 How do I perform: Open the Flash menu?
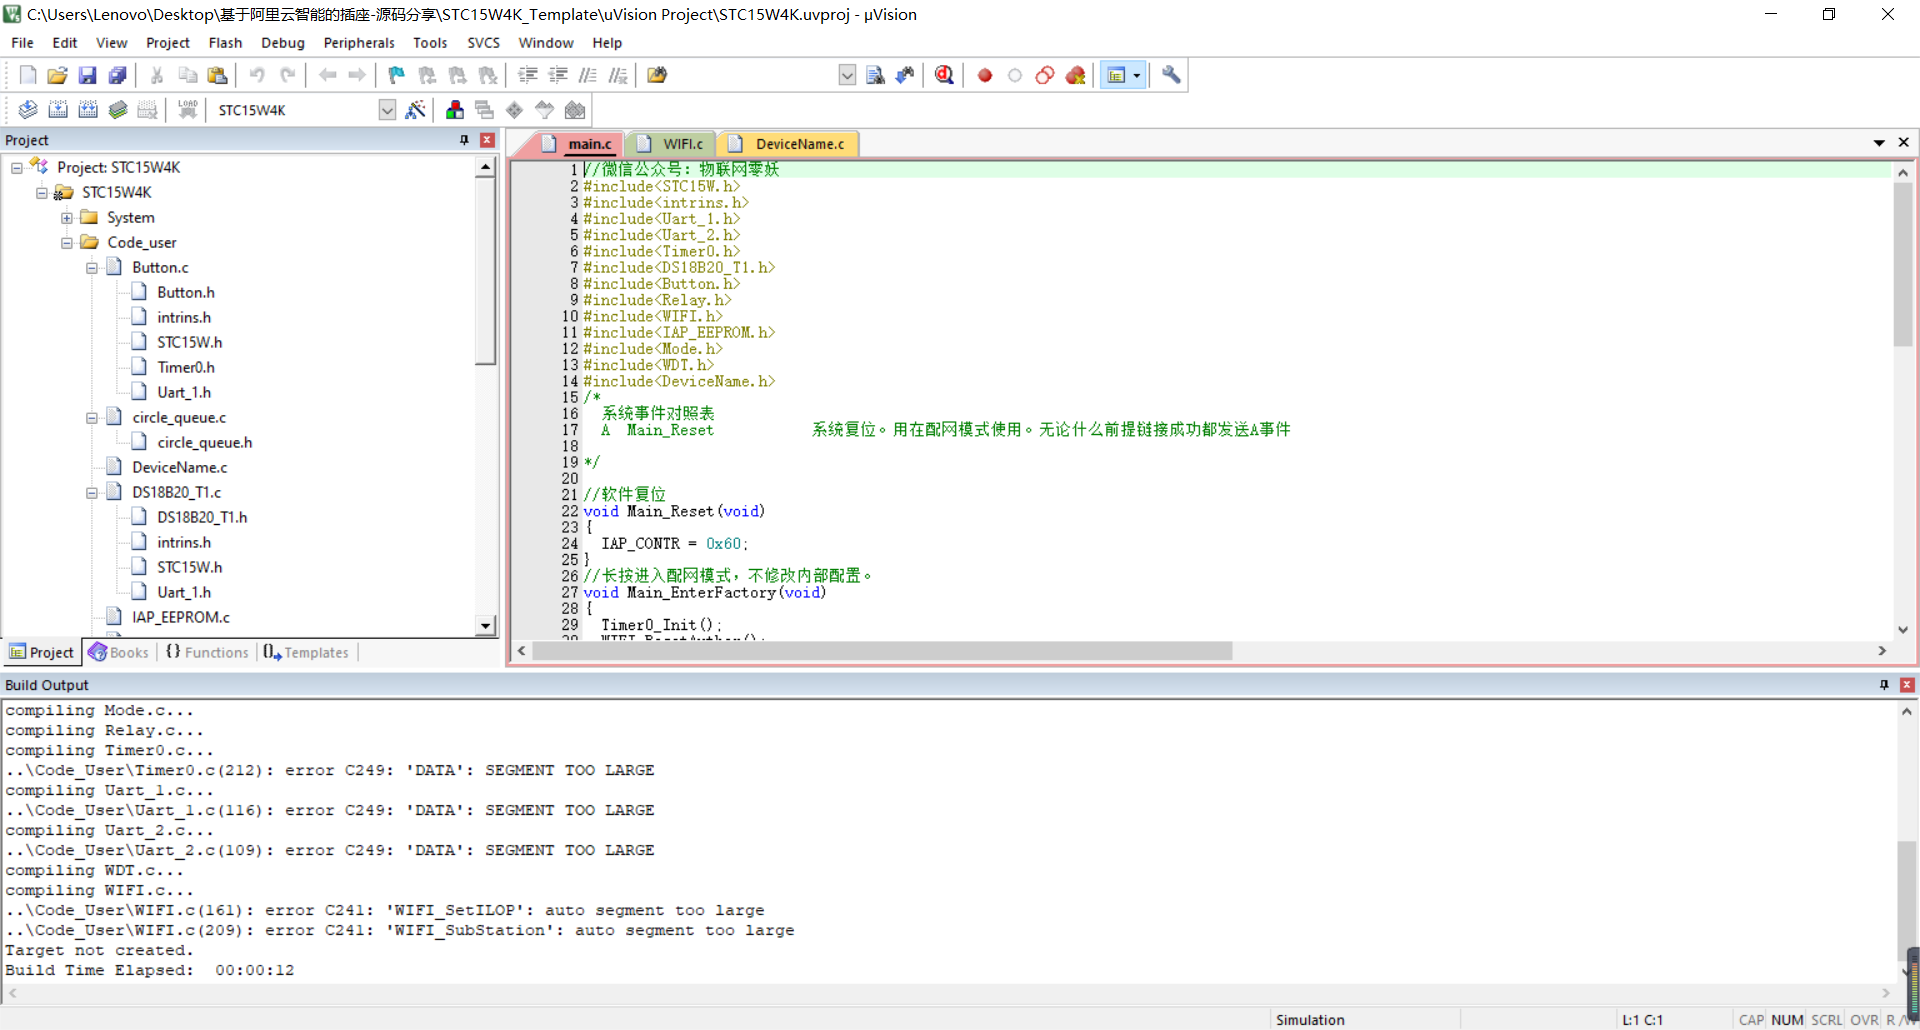(x=225, y=43)
